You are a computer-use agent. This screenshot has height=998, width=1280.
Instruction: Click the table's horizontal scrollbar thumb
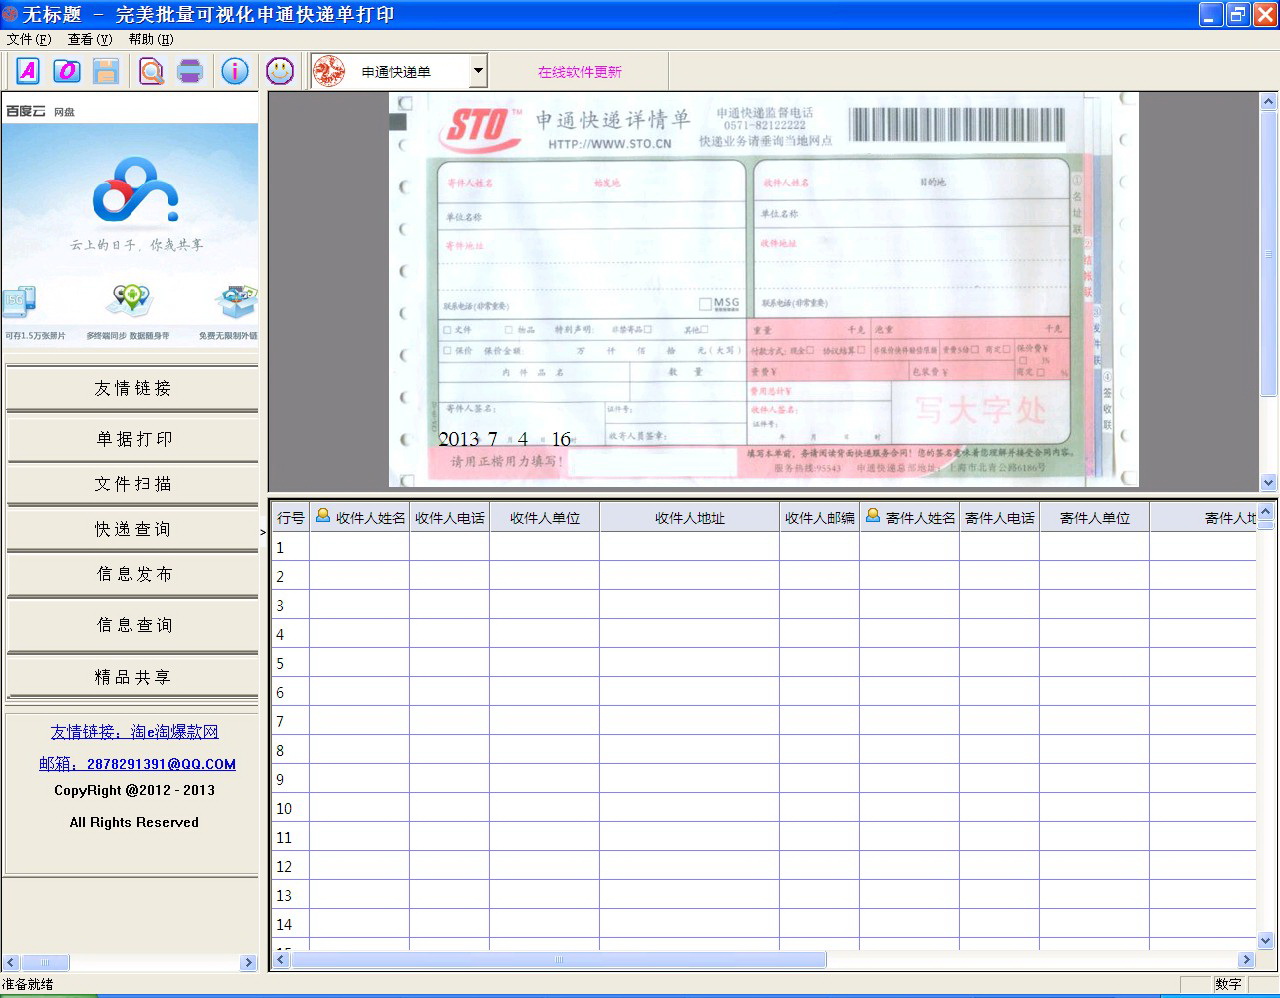click(558, 960)
